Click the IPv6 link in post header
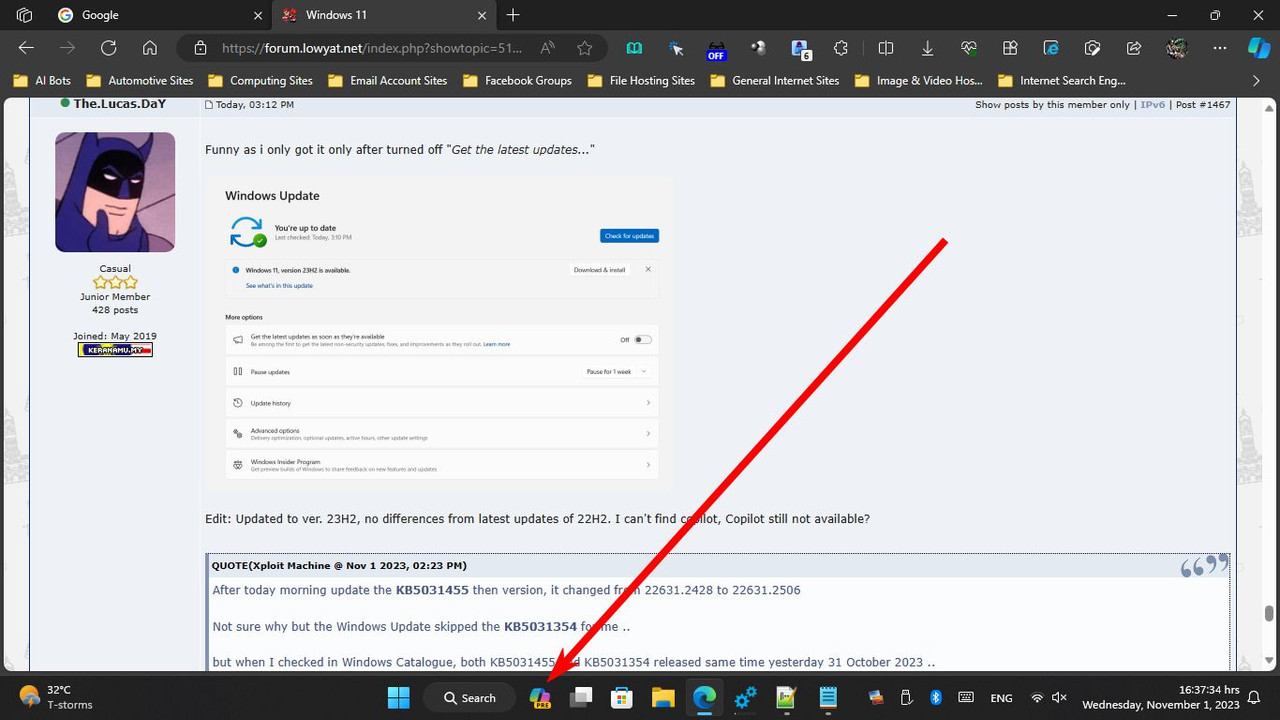The width and height of the screenshot is (1280, 720). [1152, 104]
